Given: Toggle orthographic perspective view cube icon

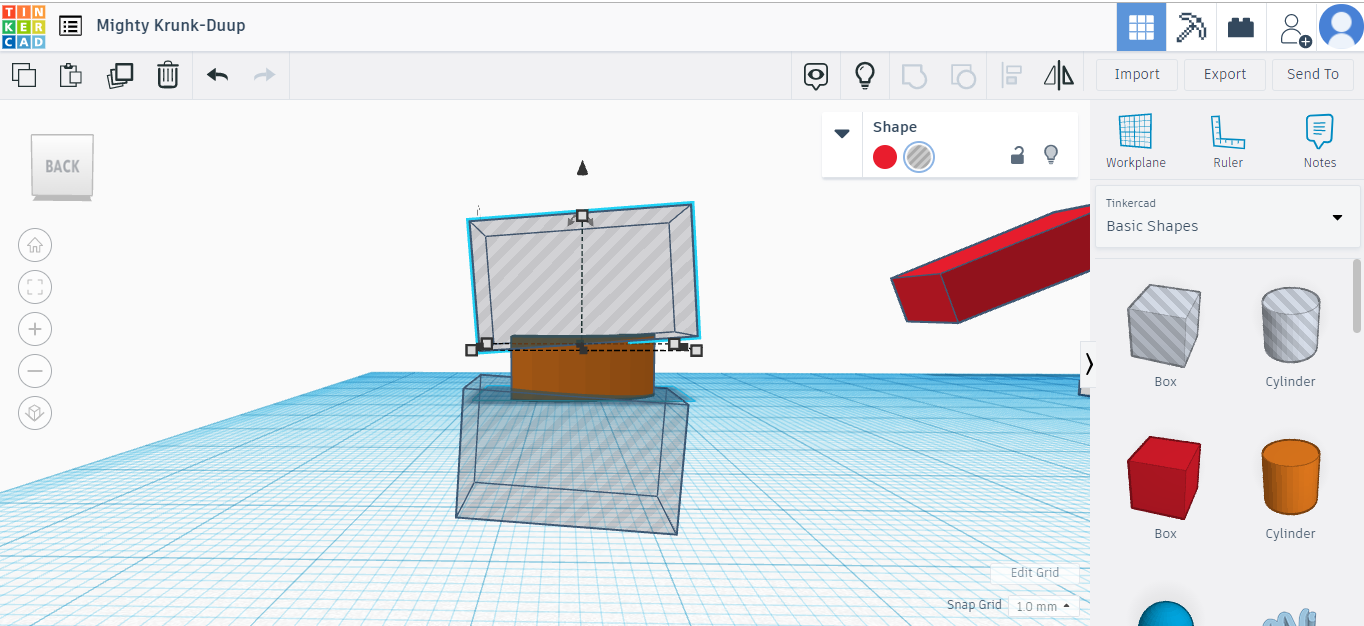Looking at the screenshot, I should point(35,413).
